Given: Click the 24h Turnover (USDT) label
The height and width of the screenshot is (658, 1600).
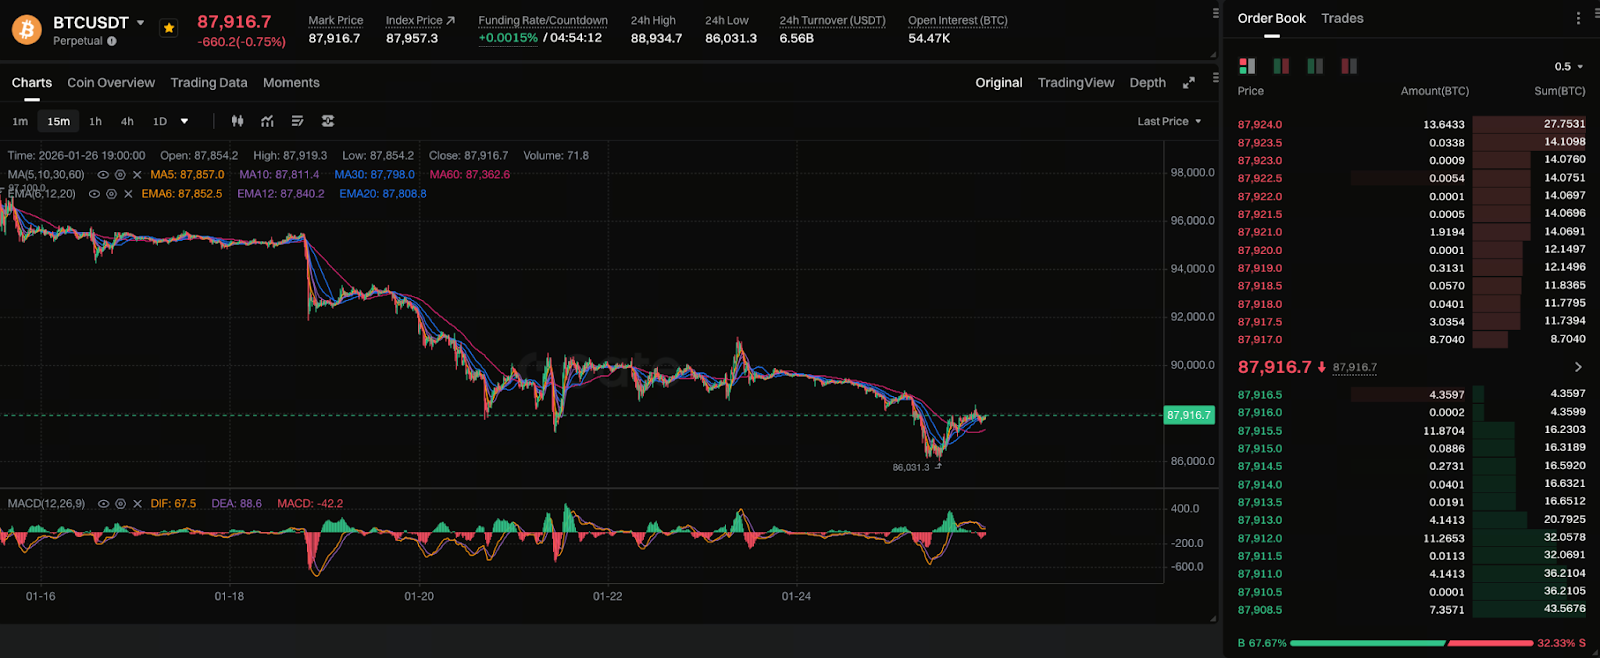Looking at the screenshot, I should (832, 20).
